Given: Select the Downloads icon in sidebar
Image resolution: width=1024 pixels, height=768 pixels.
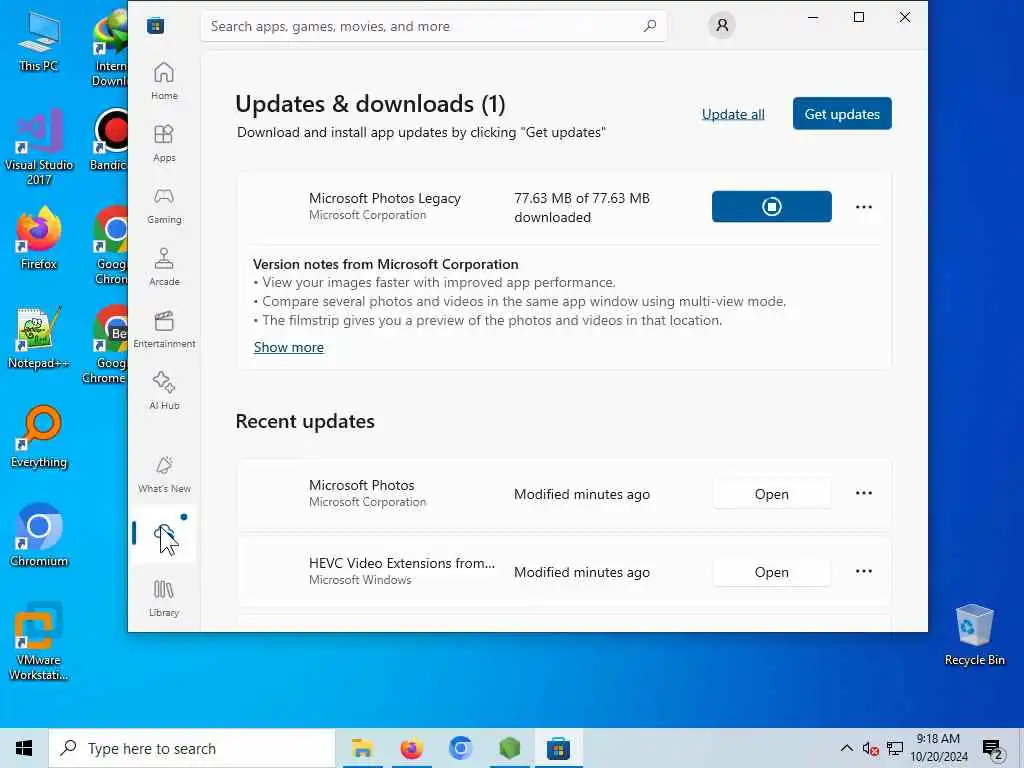Looking at the screenshot, I should 164,535.
